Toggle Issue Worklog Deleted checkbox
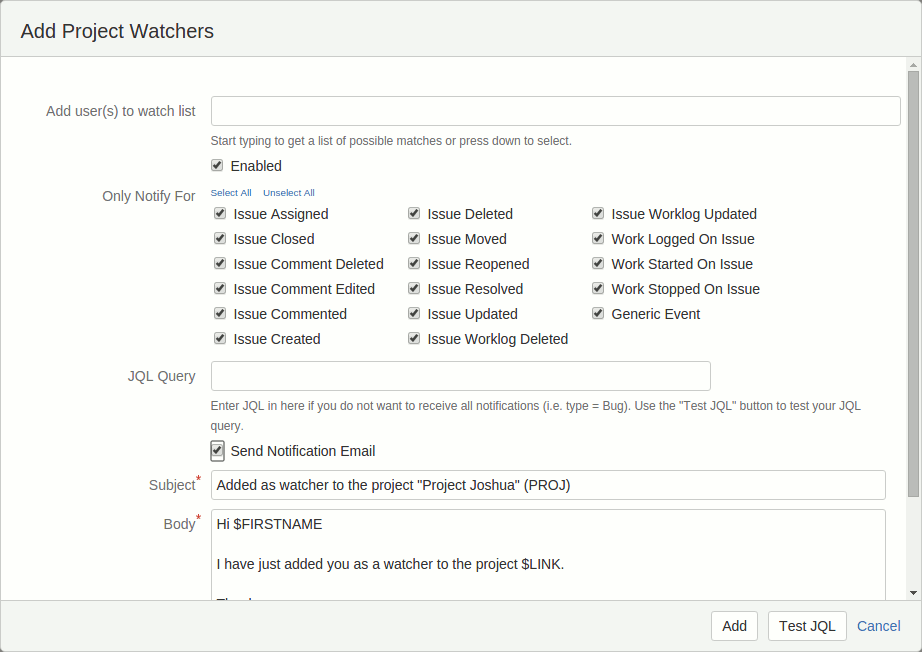Viewport: 922px width, 652px height. click(x=414, y=338)
